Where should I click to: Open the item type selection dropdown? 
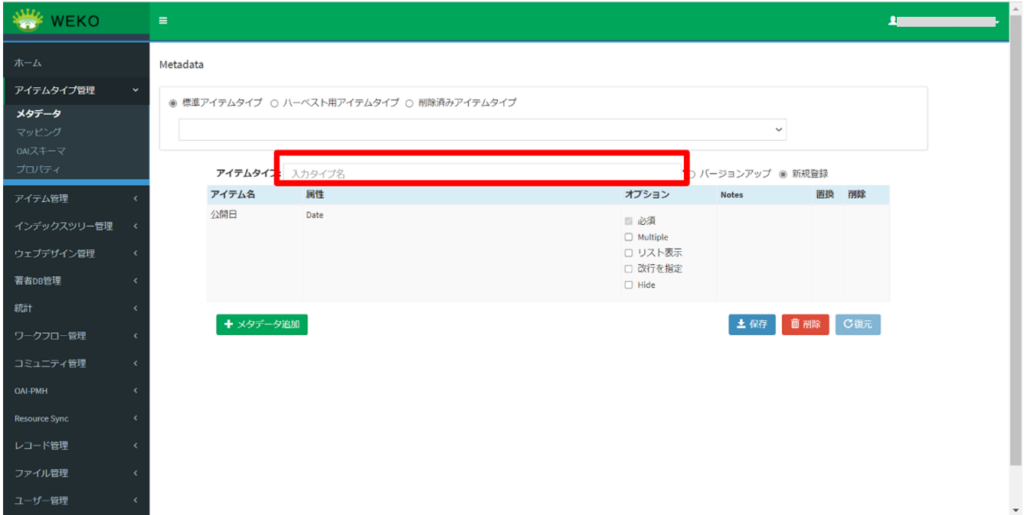tap(482, 130)
